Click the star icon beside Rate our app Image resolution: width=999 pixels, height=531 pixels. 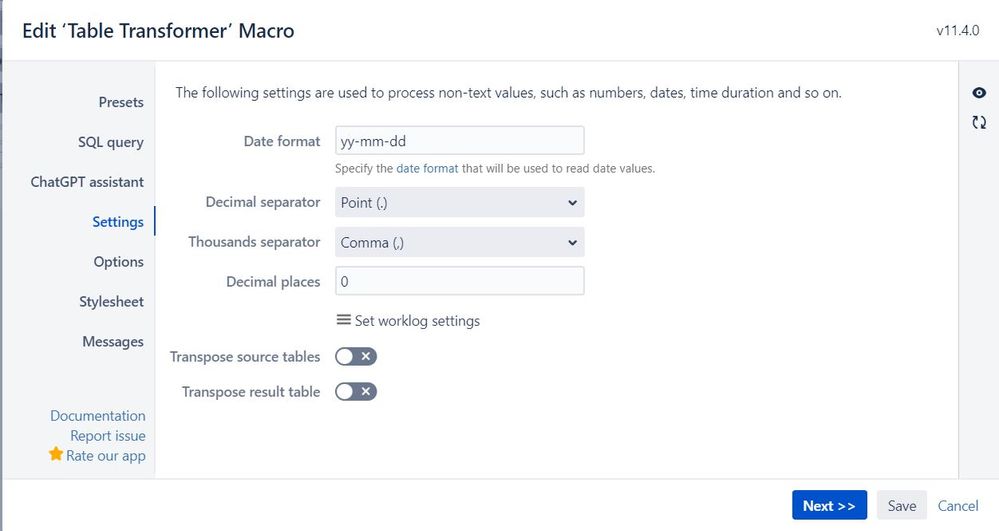(56, 454)
